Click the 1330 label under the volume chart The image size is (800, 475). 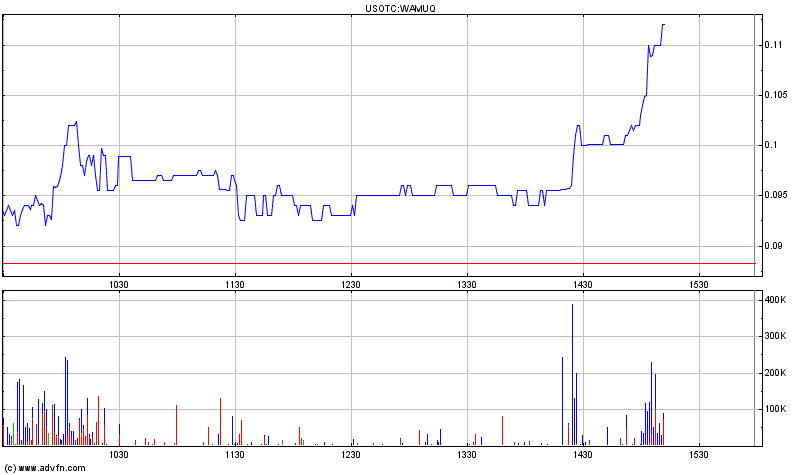click(x=467, y=455)
